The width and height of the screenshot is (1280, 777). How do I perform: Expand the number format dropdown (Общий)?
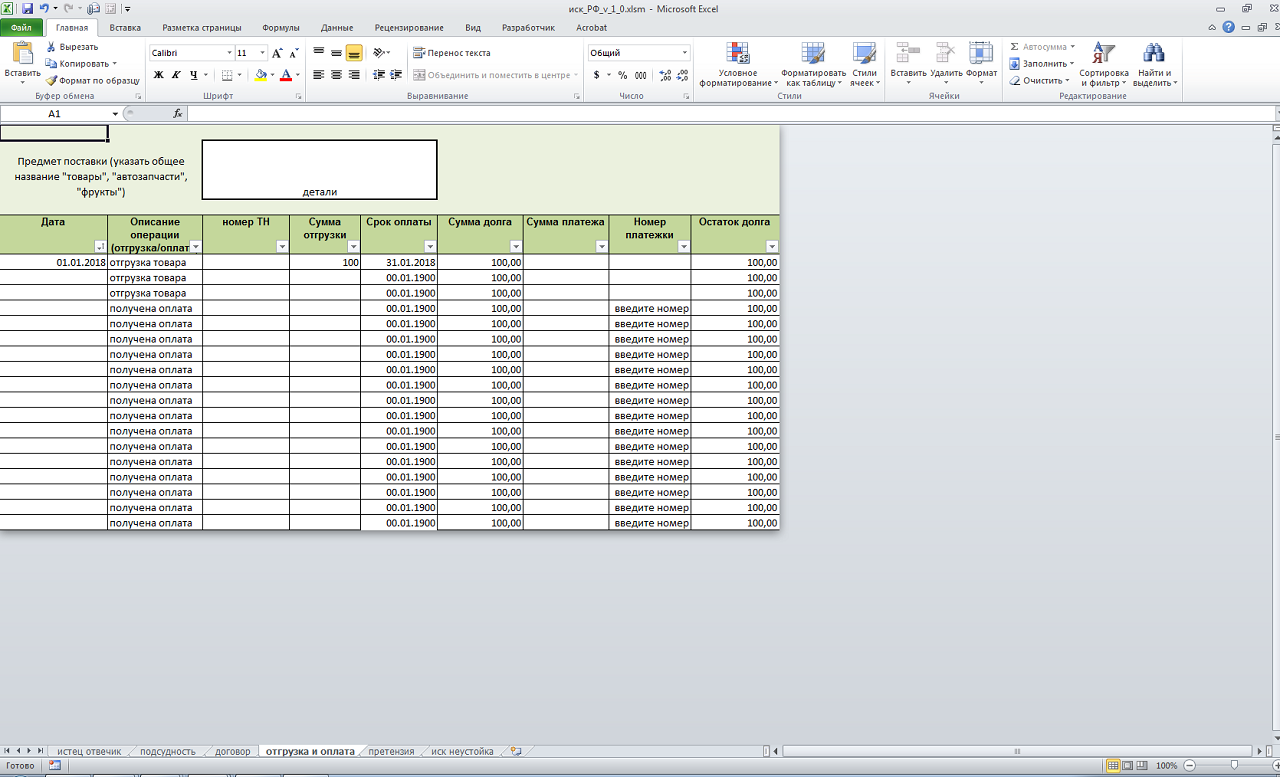(685, 53)
